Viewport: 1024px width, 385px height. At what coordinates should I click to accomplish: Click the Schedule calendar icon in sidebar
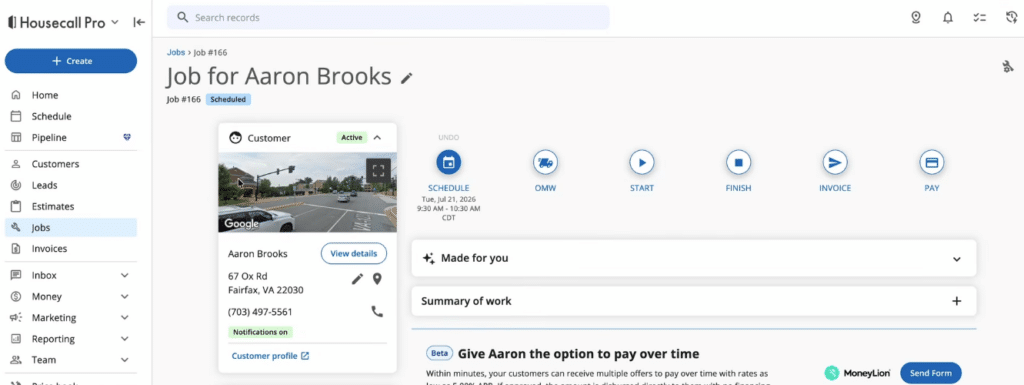pyautogui.click(x=16, y=116)
